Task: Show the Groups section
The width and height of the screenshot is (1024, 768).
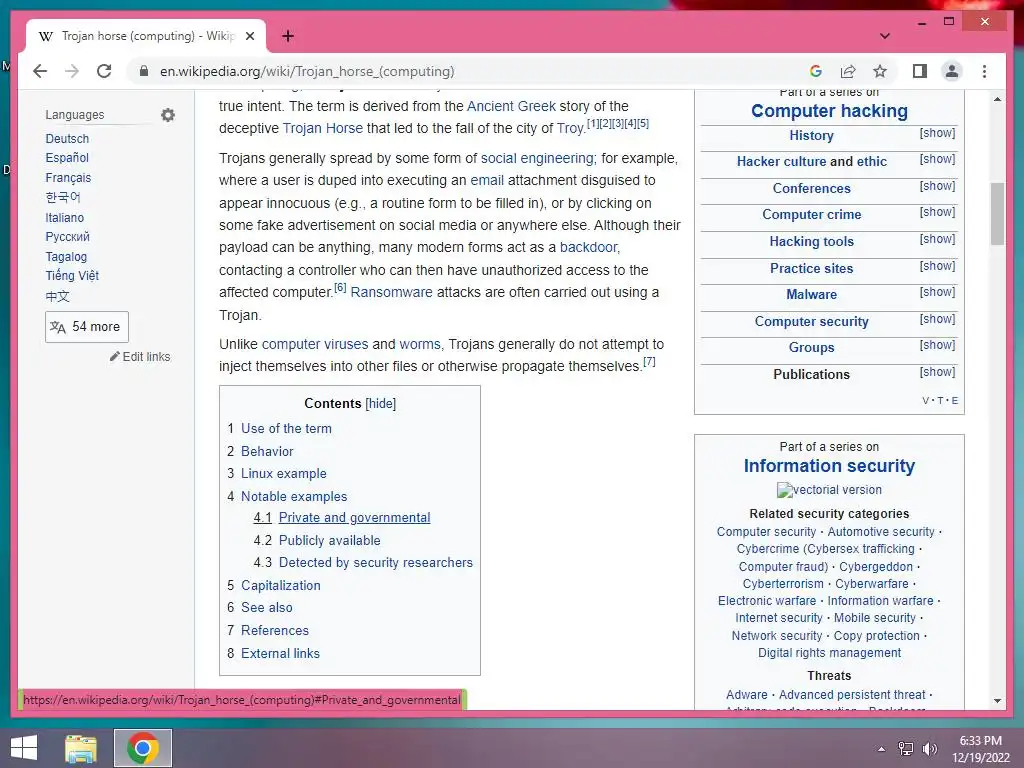Action: coord(937,345)
